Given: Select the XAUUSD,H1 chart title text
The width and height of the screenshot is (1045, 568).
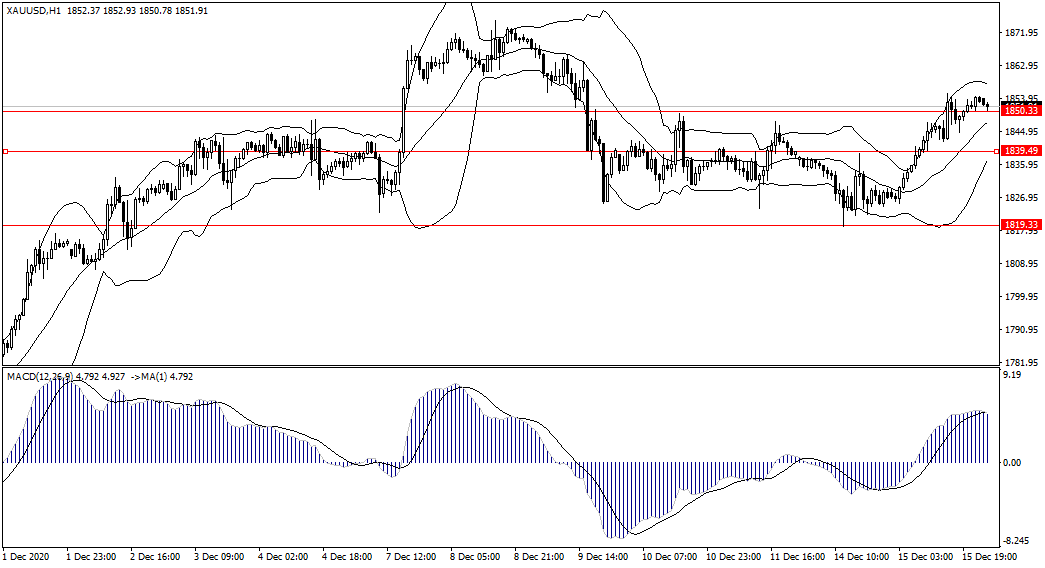Looking at the screenshot, I should (x=33, y=11).
